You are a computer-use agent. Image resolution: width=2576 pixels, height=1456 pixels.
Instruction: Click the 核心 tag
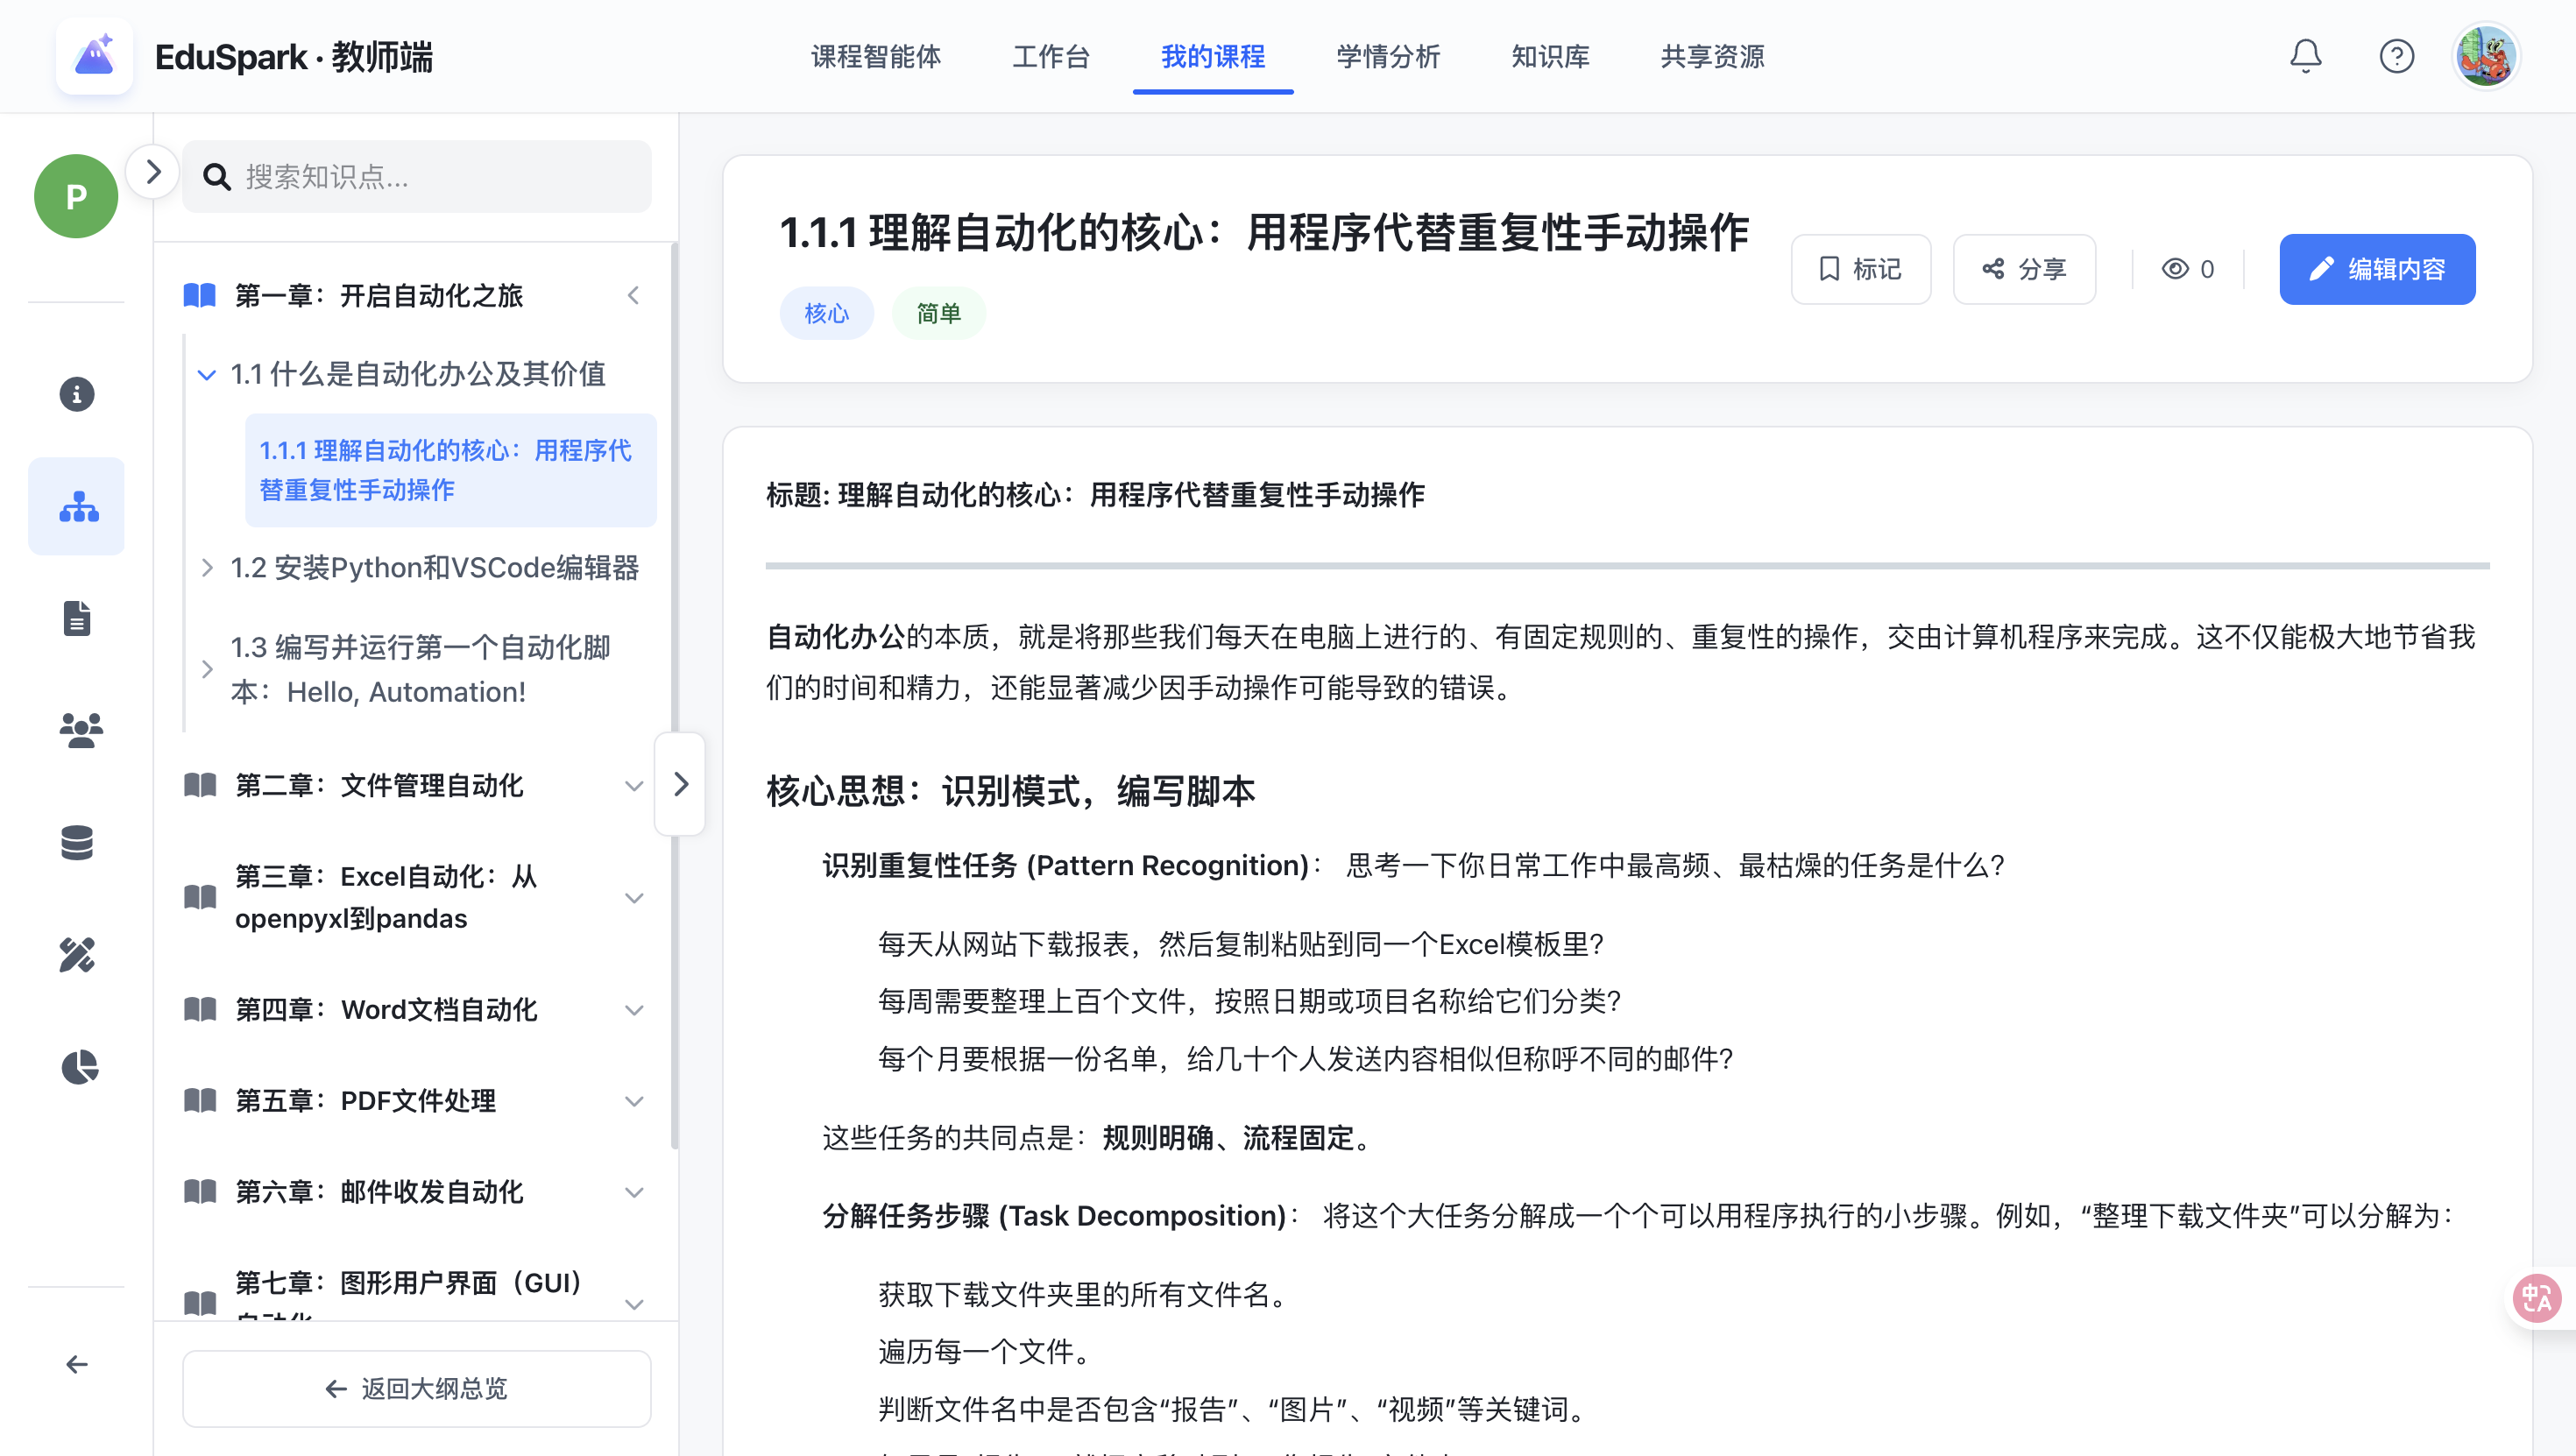[x=826, y=313]
